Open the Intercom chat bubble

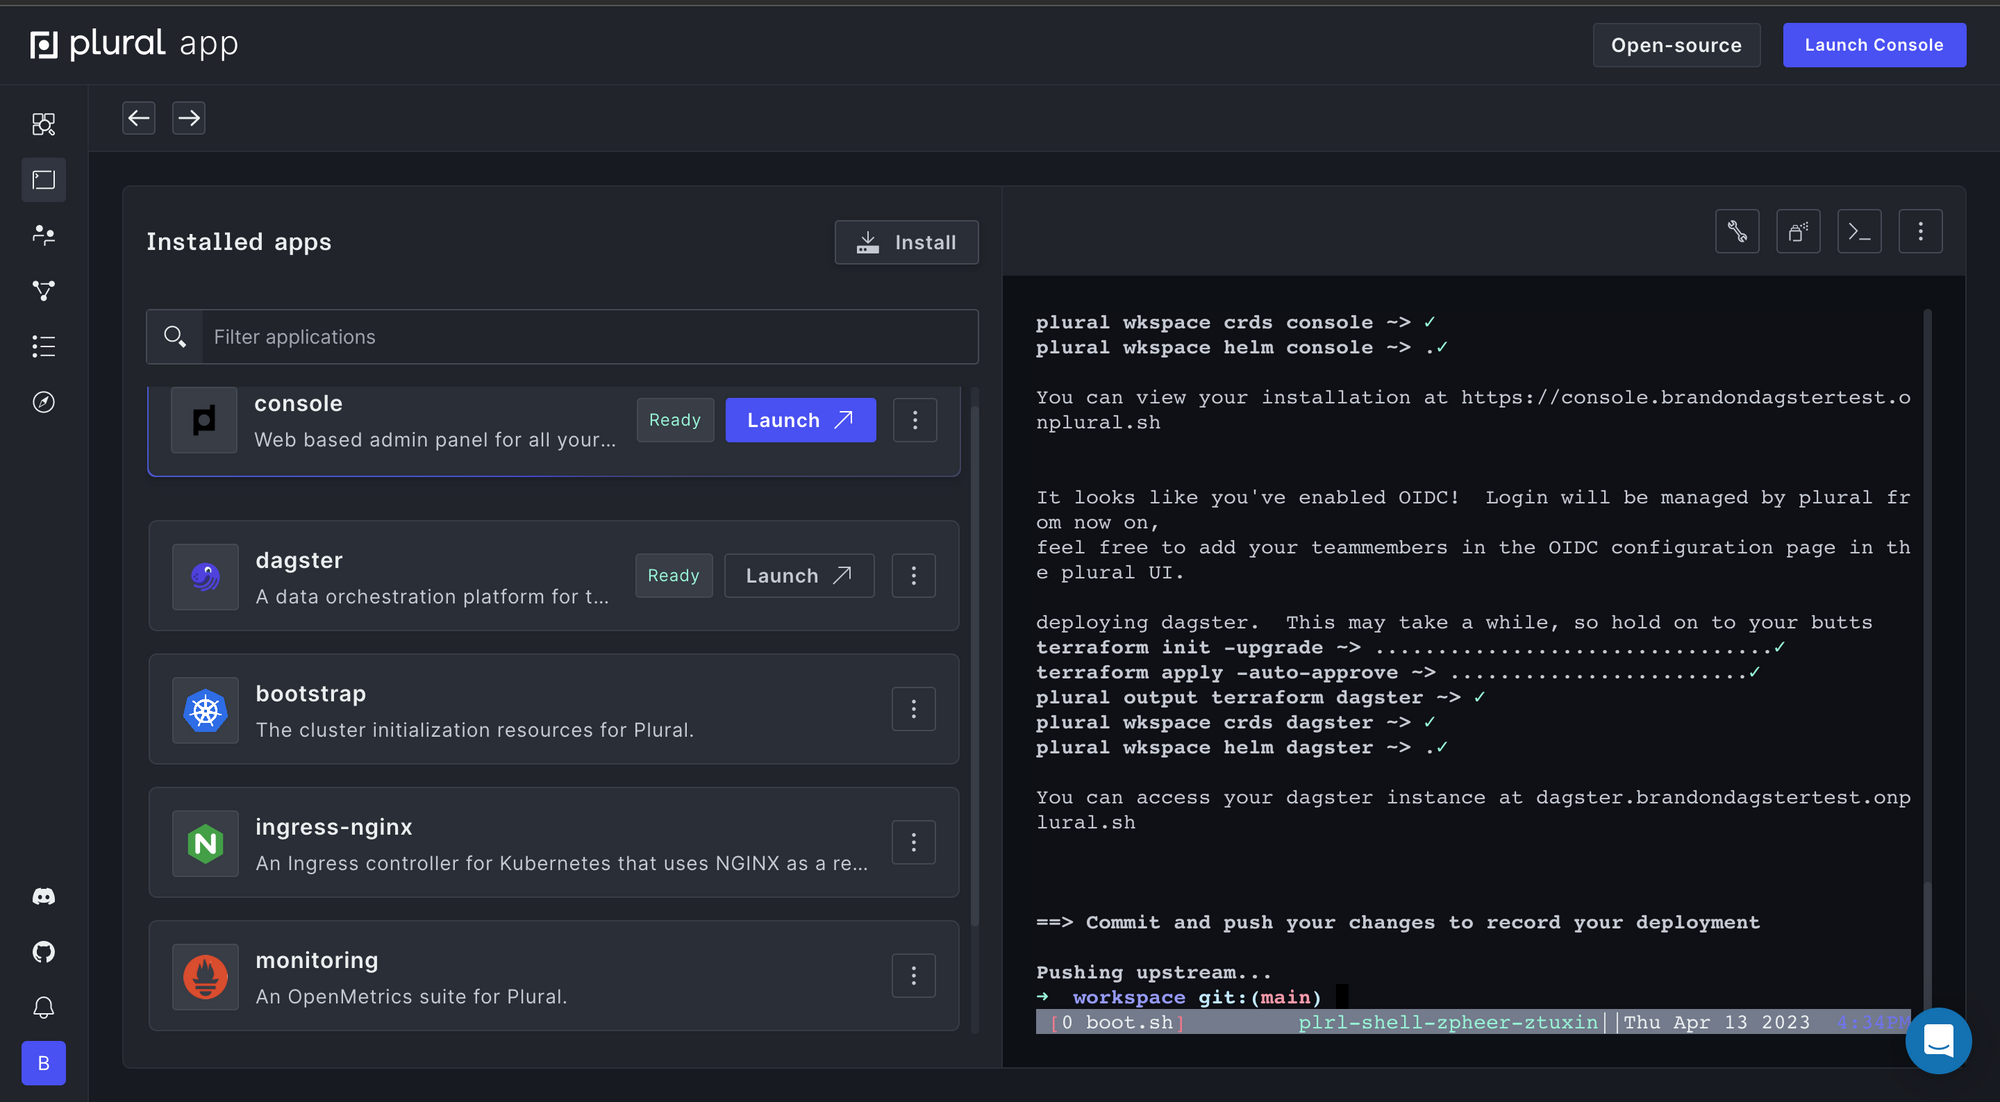(x=1938, y=1041)
